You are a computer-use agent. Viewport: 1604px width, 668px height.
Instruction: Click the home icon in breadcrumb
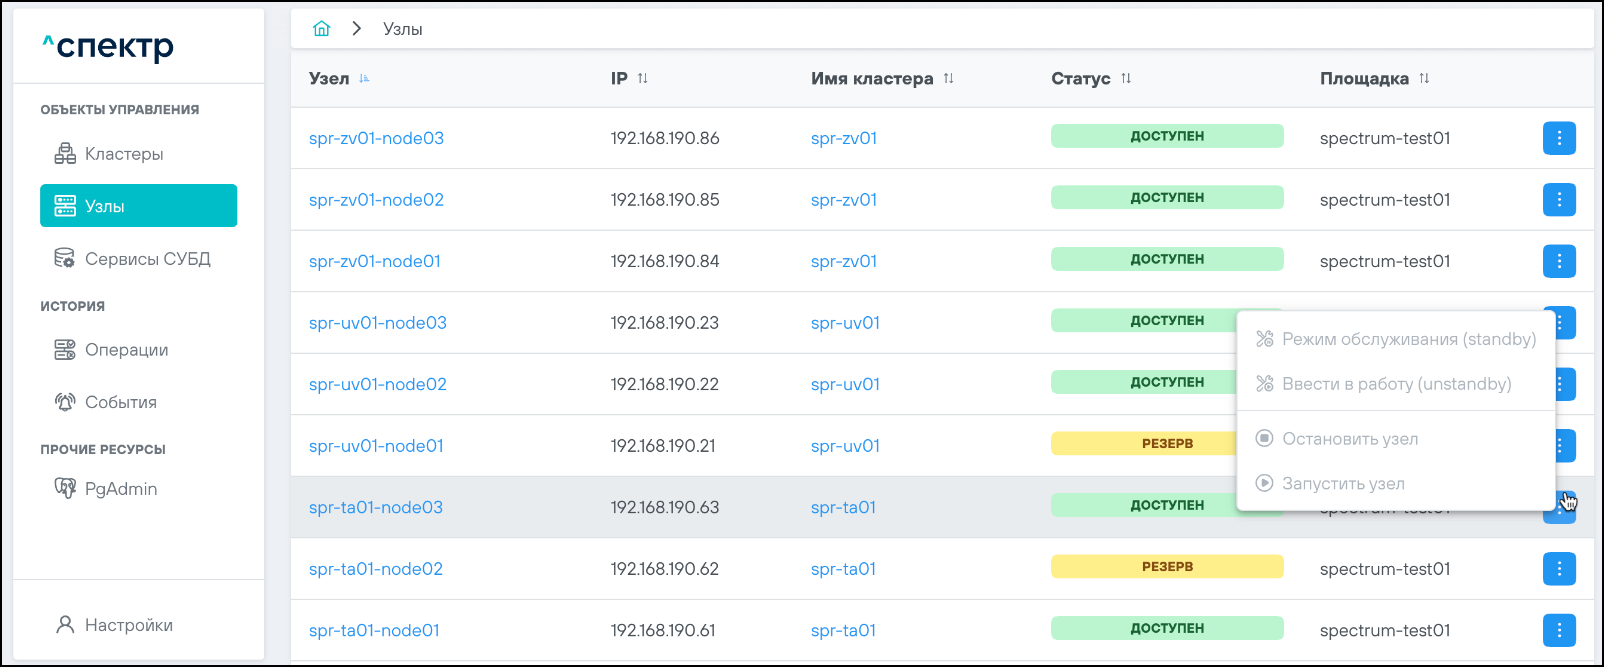point(321,29)
